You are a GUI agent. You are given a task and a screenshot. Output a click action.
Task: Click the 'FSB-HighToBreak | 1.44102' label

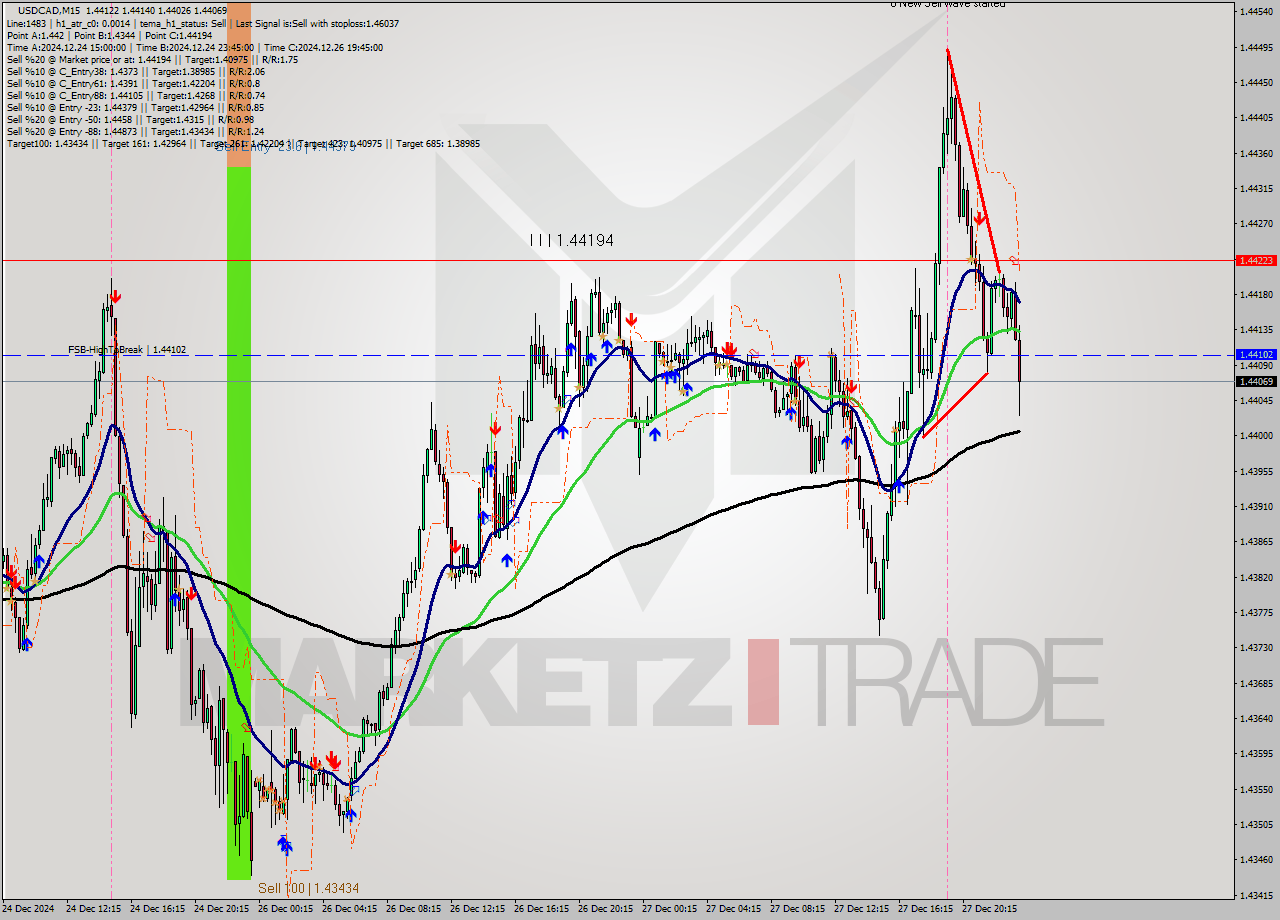pos(127,350)
